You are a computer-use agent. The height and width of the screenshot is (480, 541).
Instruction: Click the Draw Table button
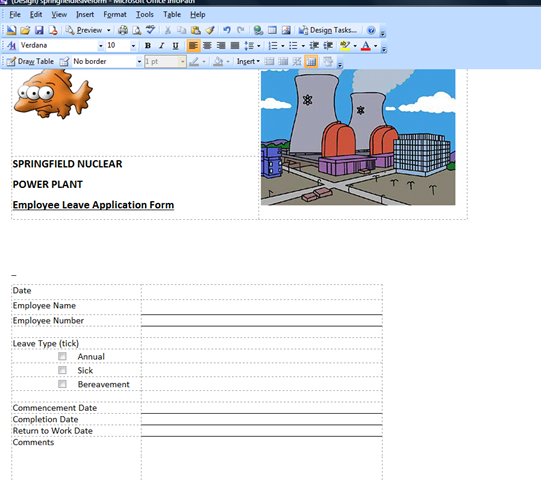click(30, 61)
